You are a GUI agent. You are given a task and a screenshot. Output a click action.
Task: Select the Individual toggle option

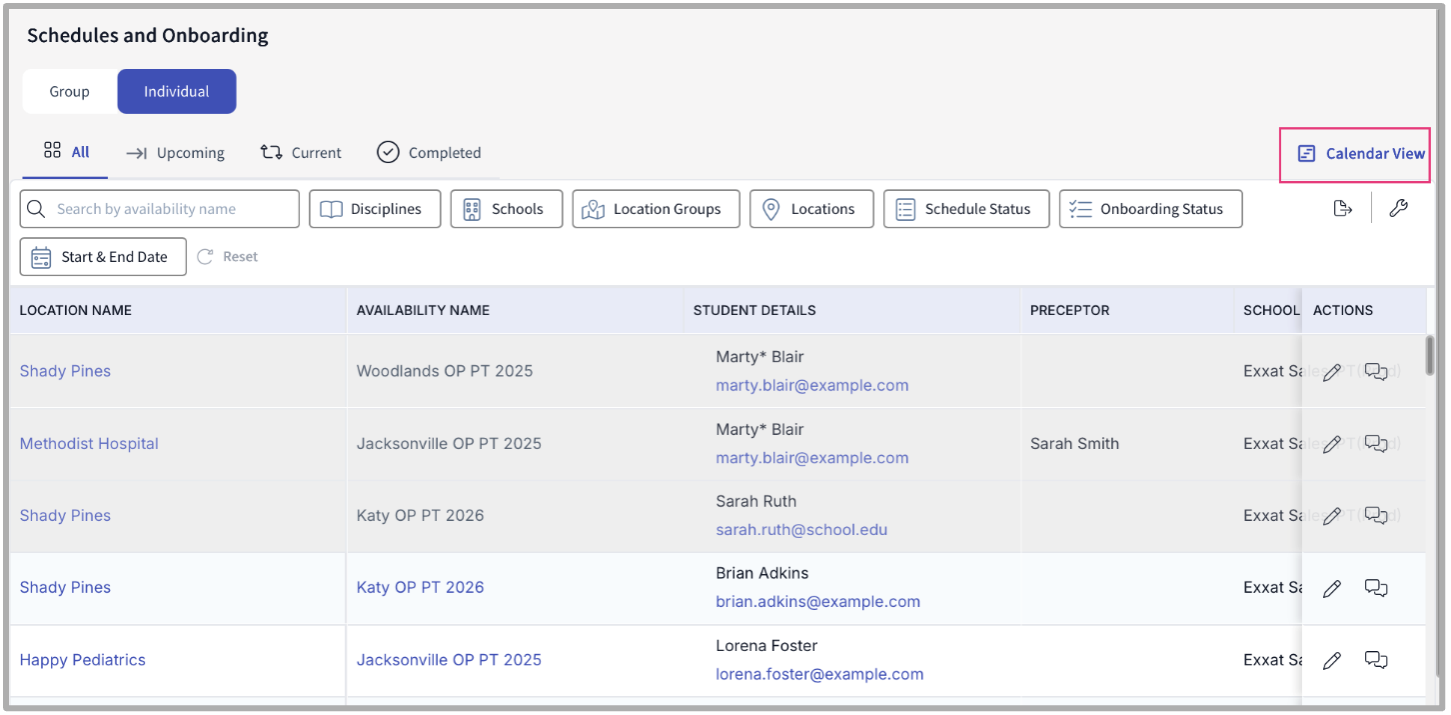(177, 92)
